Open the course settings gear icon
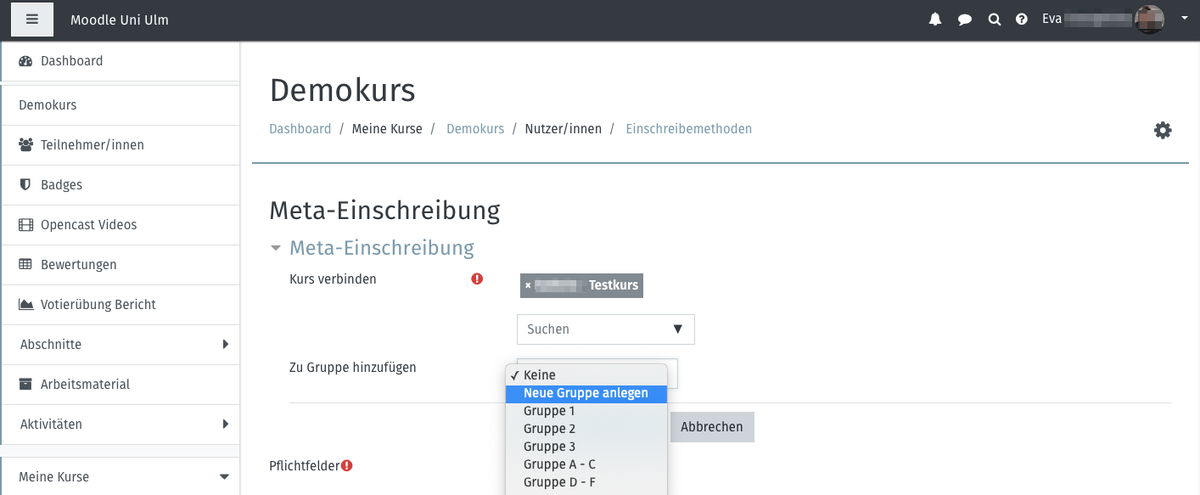Screen dimensions: 1200x495 point(1162,130)
